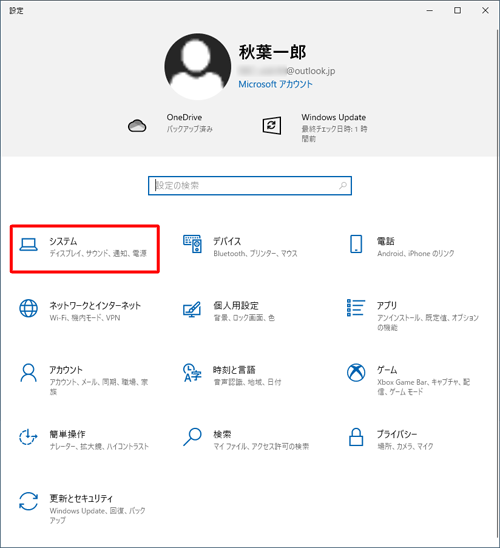Maximize the 設定 window
Screen dimensions: 500x548
pos(457,10)
